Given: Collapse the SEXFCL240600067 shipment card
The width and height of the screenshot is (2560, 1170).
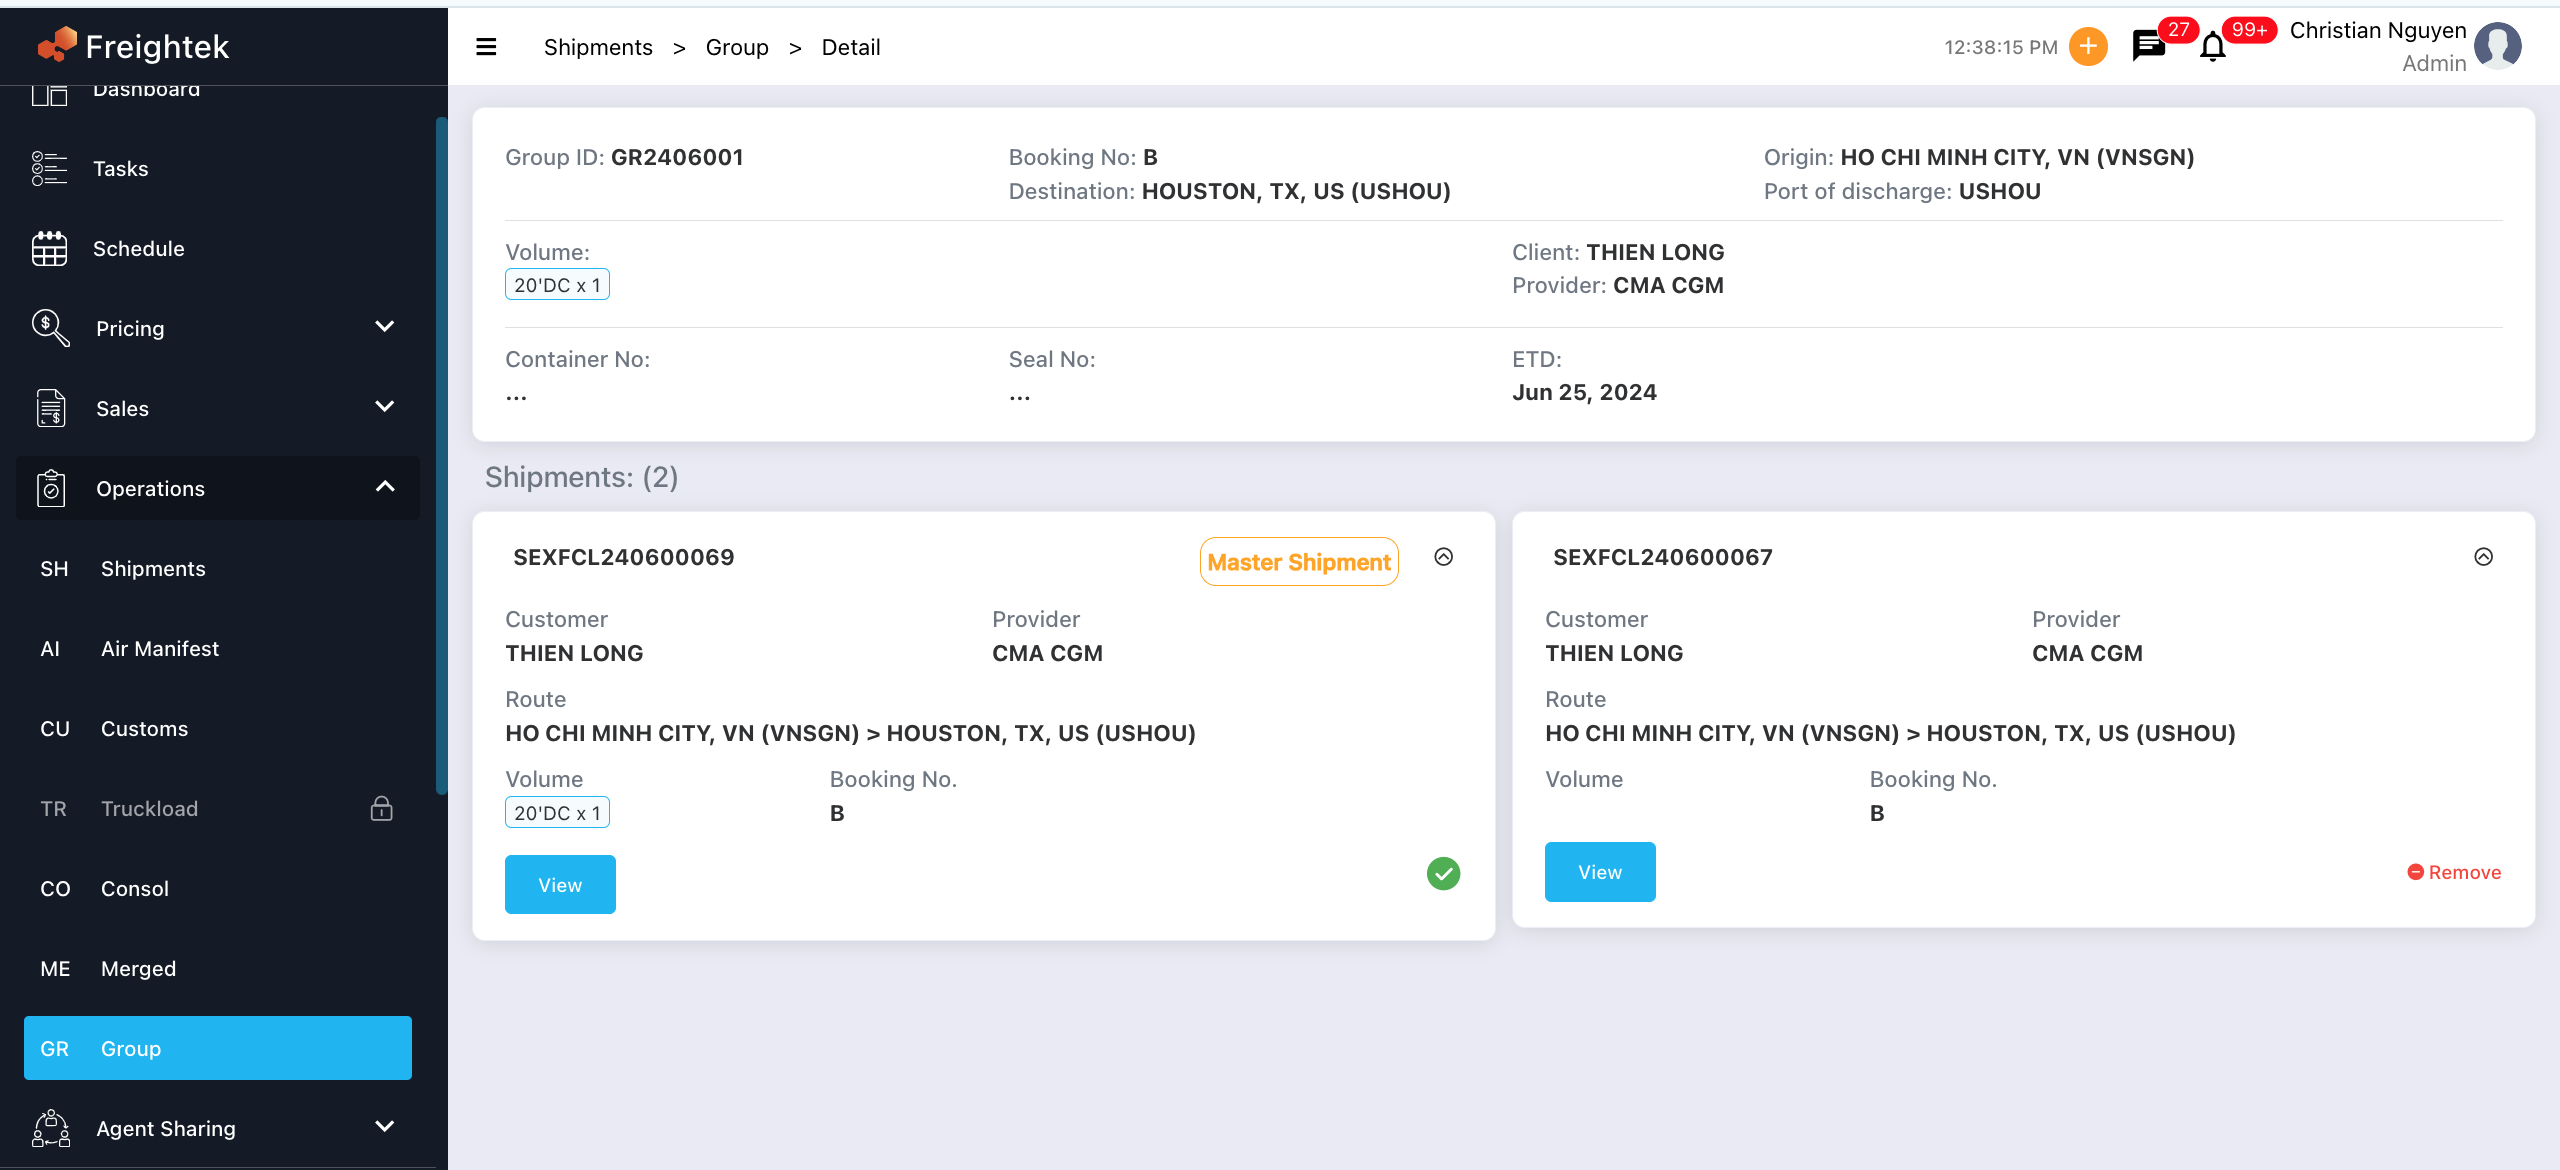Looking at the screenshot, I should tap(2483, 557).
